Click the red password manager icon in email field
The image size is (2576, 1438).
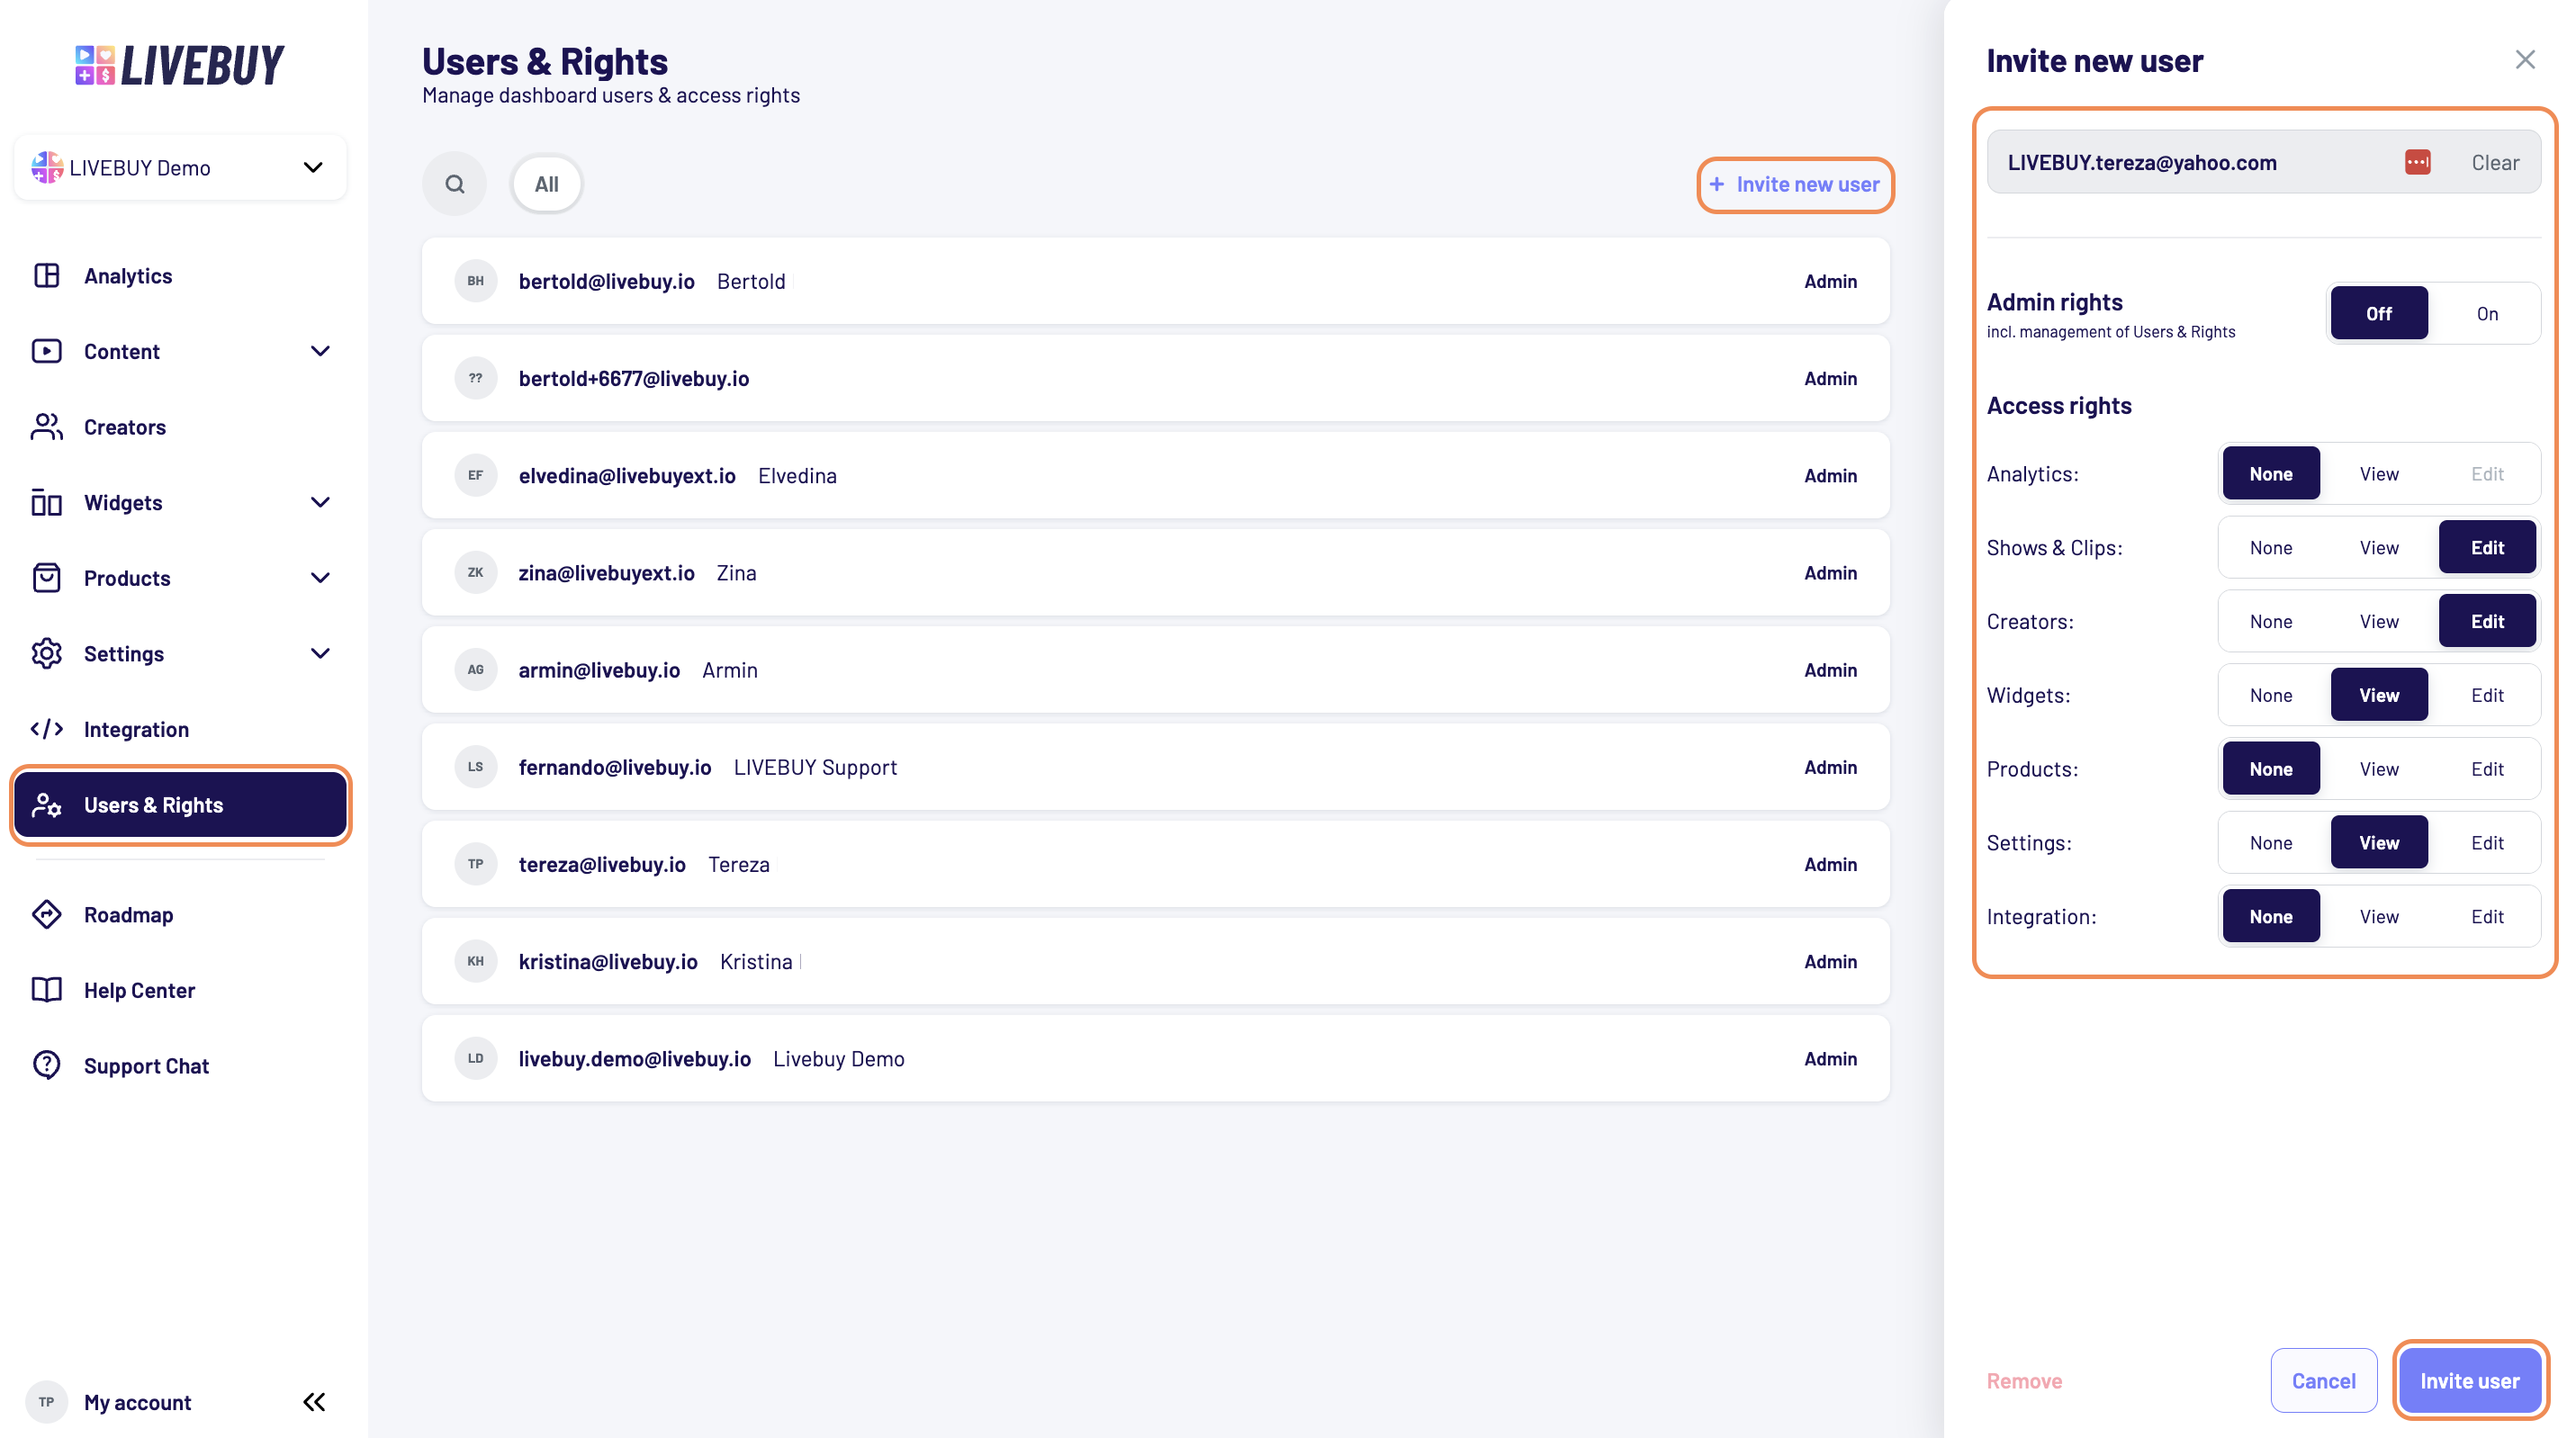click(x=2417, y=162)
